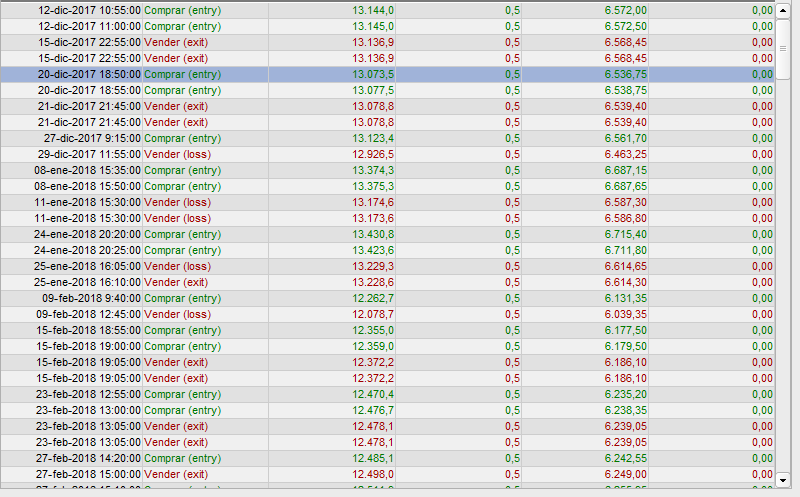Click amount 6.614,30 cell
This screenshot has width=800, height=497.
(626, 282)
